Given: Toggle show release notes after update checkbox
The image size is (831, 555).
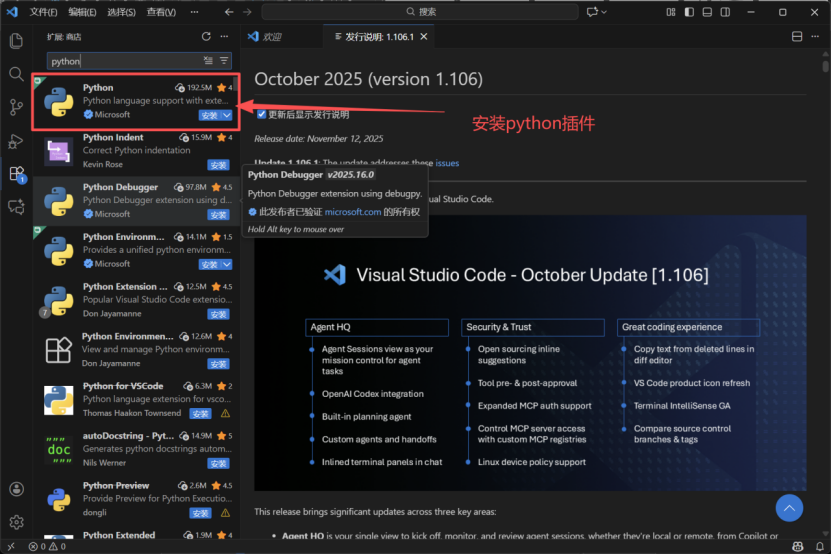Looking at the screenshot, I should pos(261,114).
